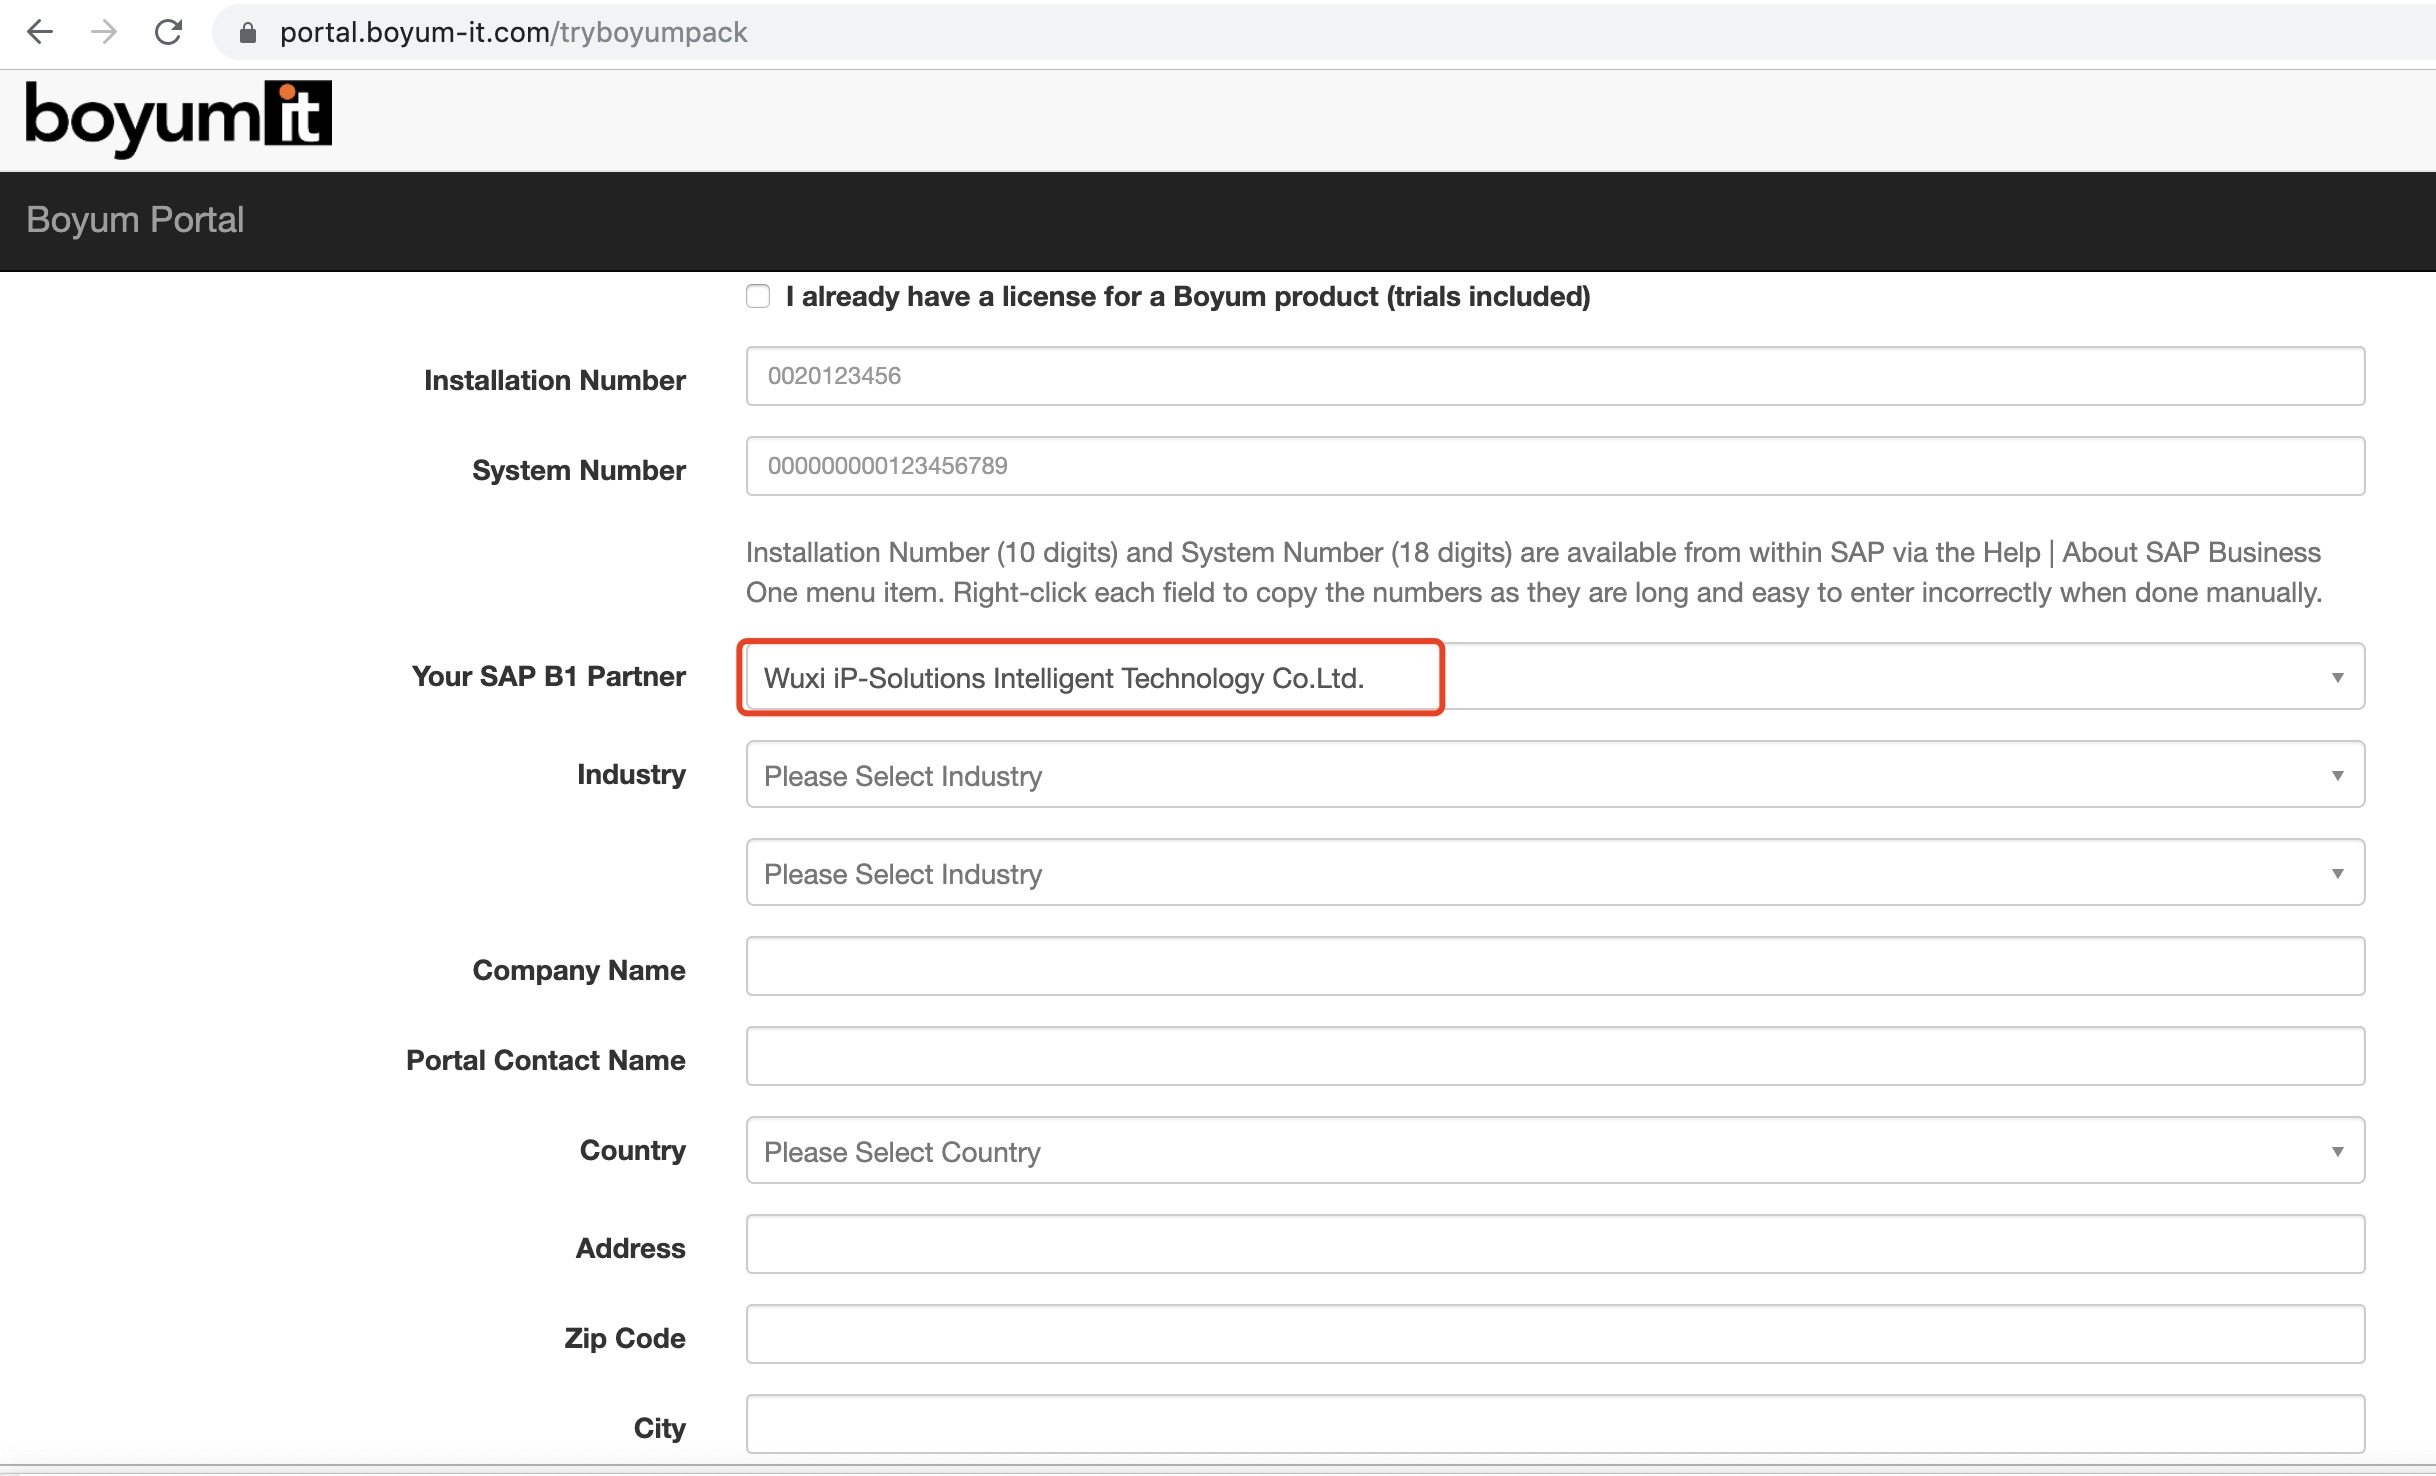Click the City input field

tap(1555, 1424)
